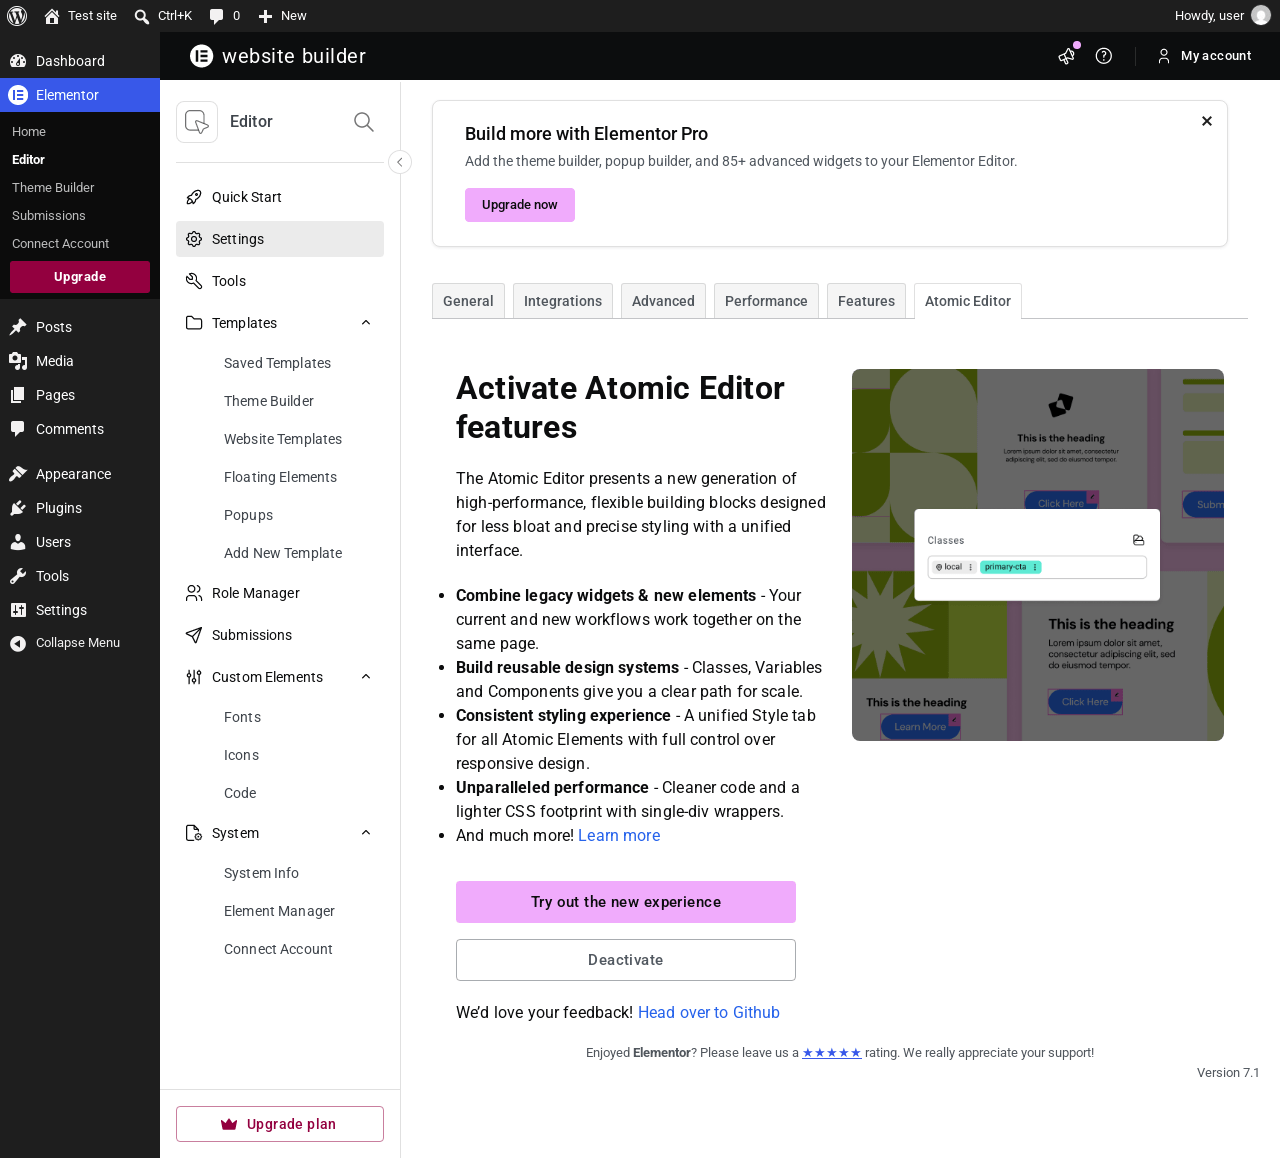Image resolution: width=1280 pixels, height=1158 pixels.
Task: Click the Atomic Editor preview image
Action: [1038, 555]
